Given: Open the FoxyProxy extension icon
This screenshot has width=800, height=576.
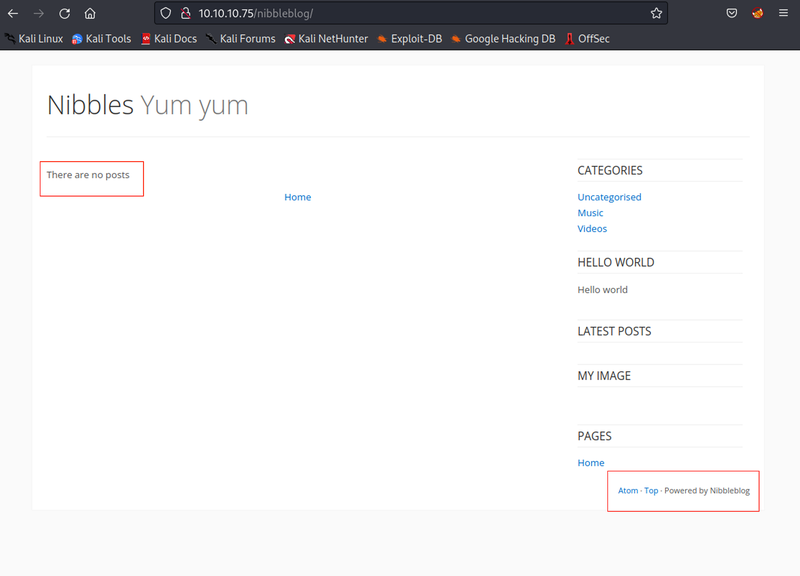Looking at the screenshot, I should point(758,14).
